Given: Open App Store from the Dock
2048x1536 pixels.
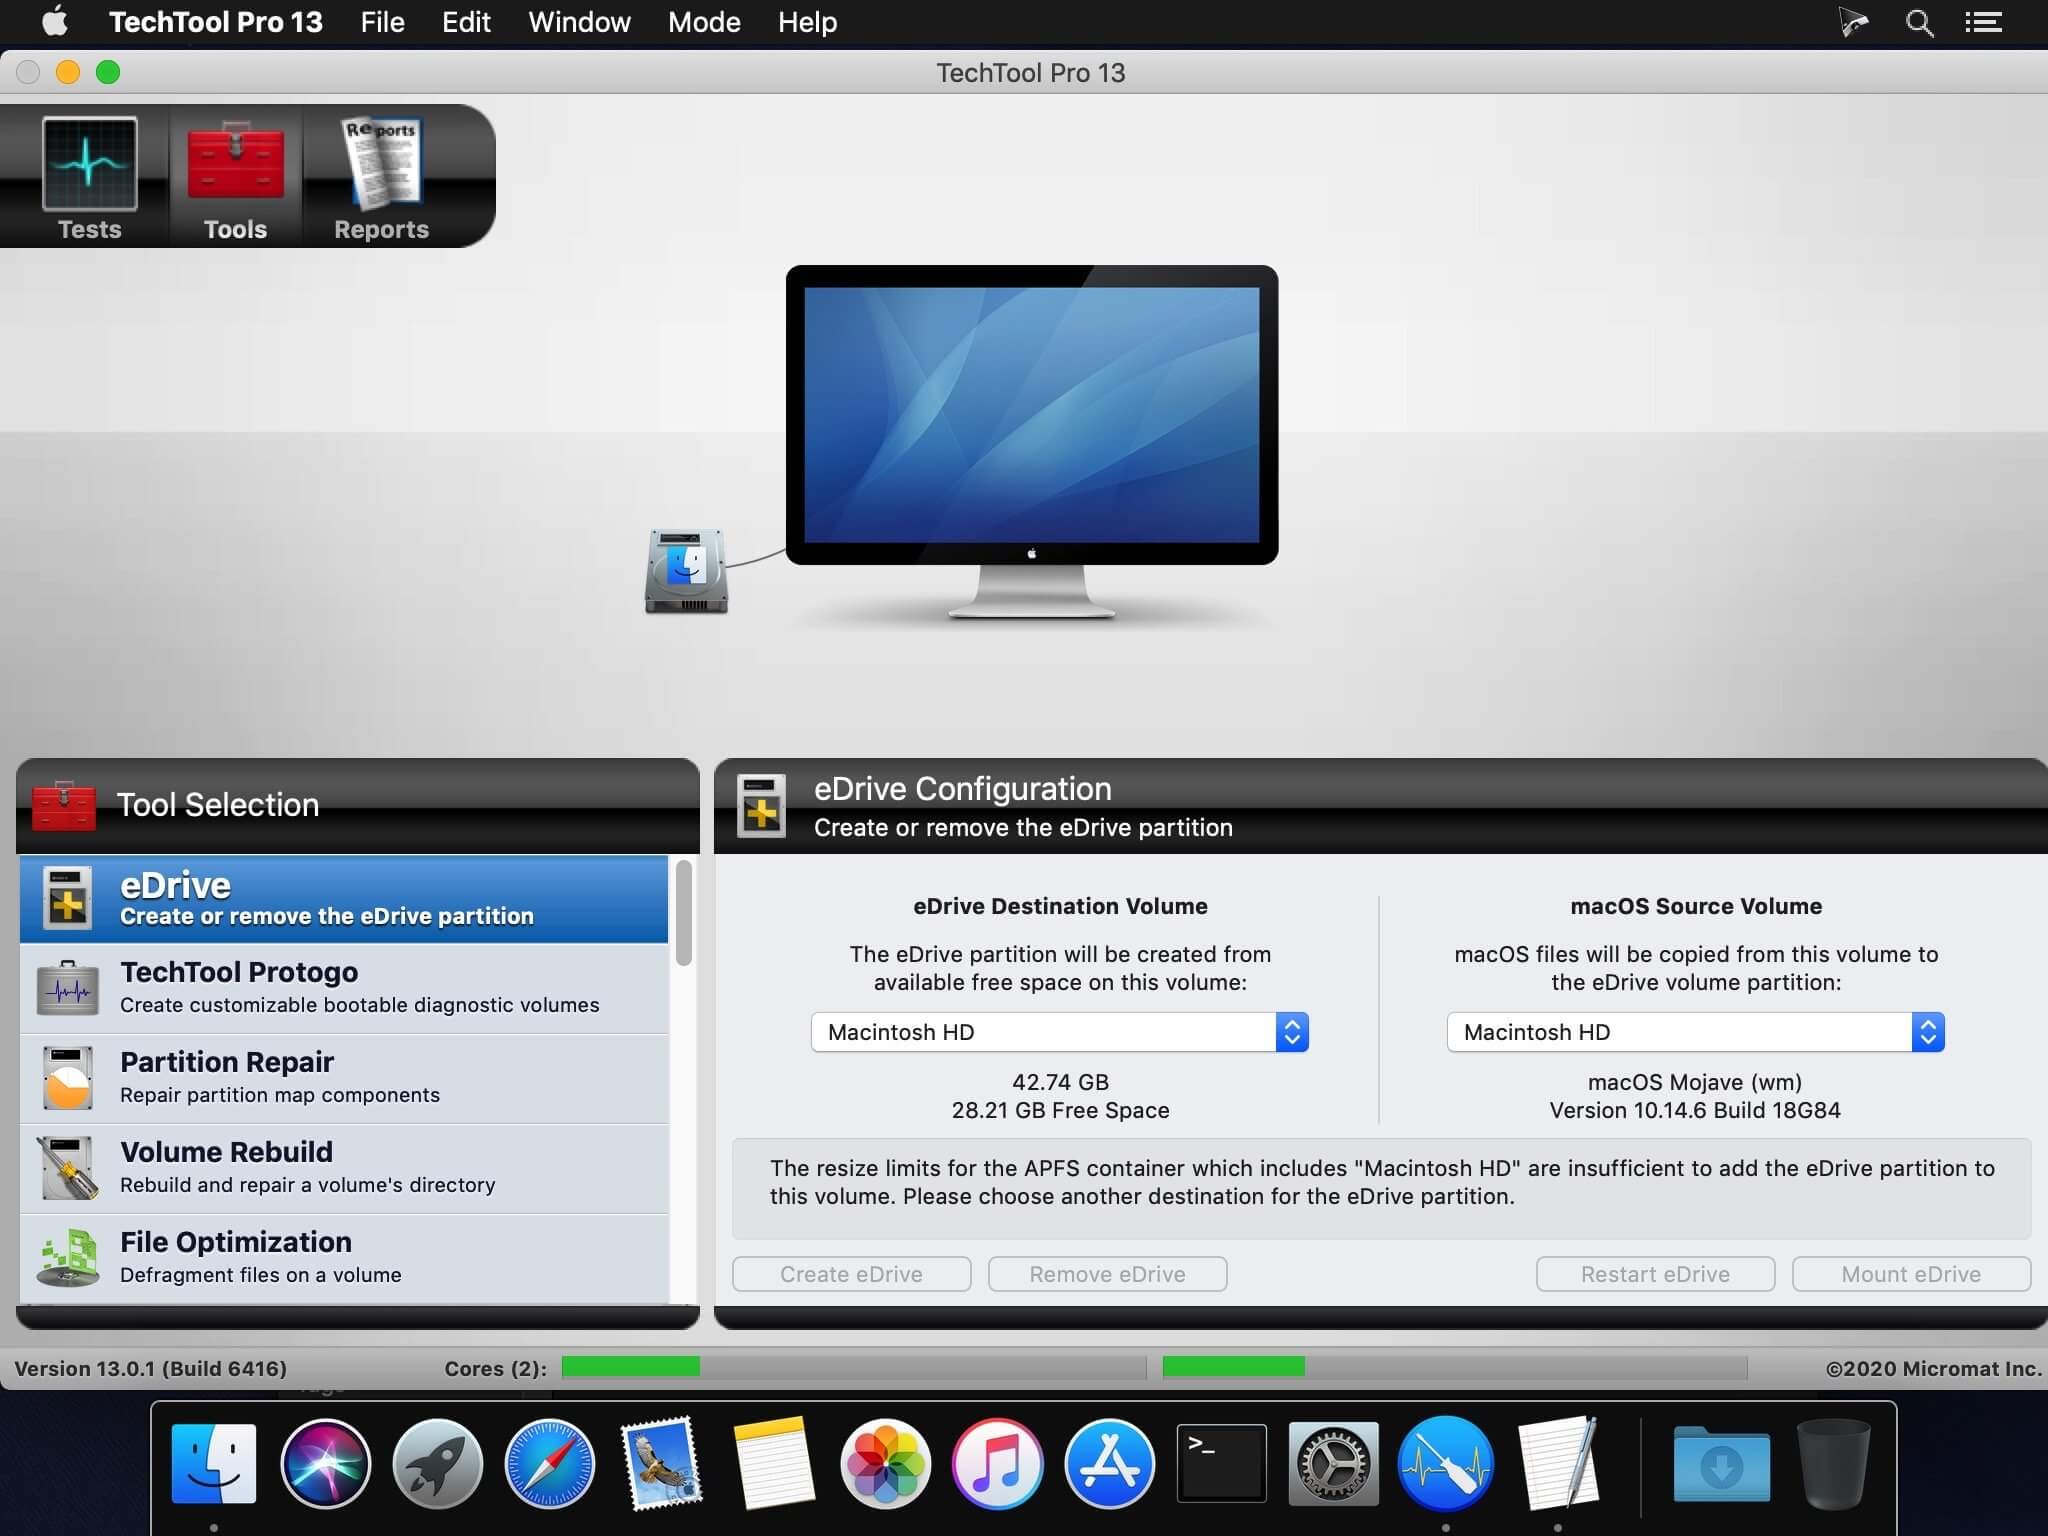Looking at the screenshot, I should coord(1109,1464).
